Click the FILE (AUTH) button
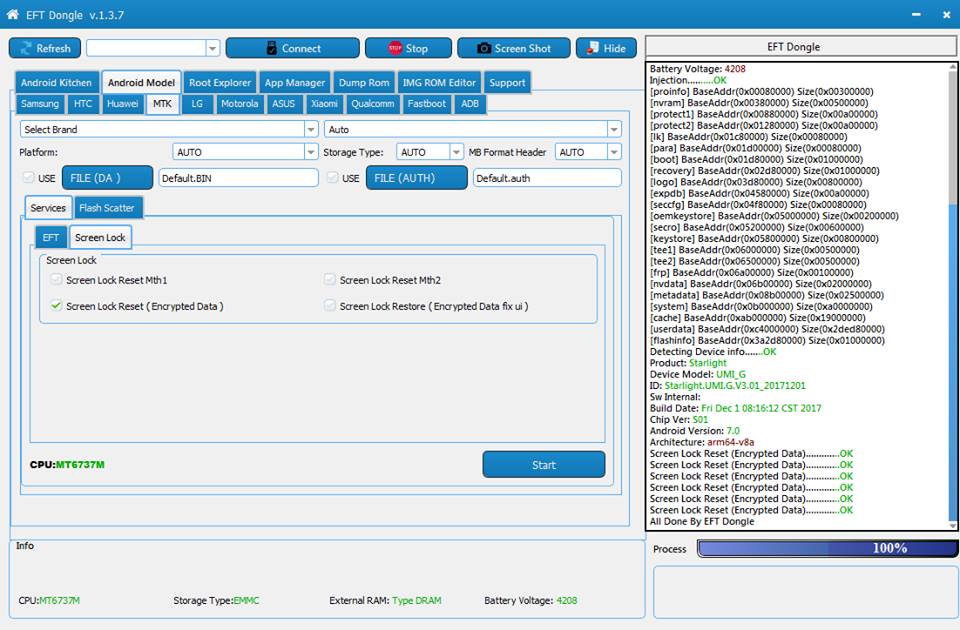The width and height of the screenshot is (960, 630). [416, 178]
